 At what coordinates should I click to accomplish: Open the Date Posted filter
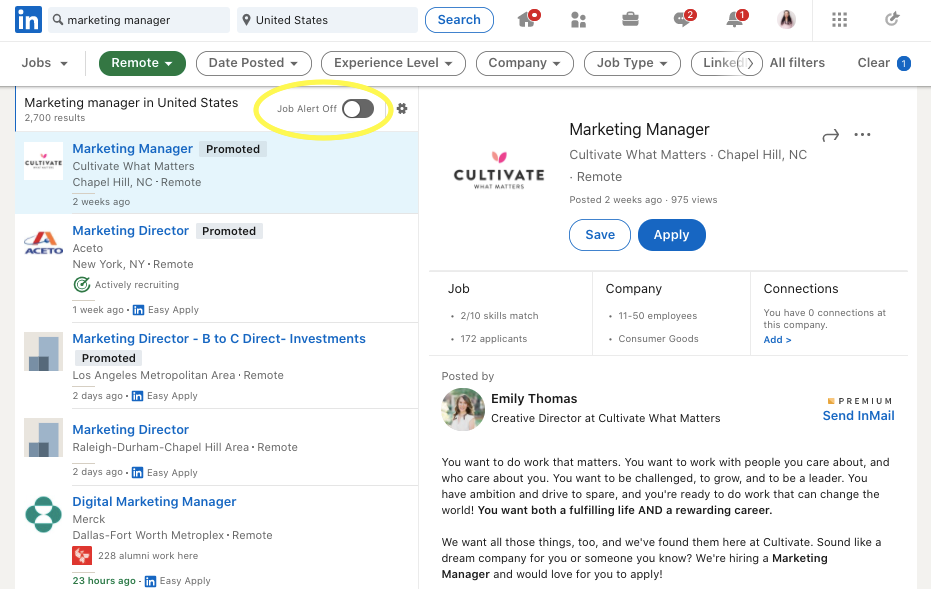pos(254,63)
